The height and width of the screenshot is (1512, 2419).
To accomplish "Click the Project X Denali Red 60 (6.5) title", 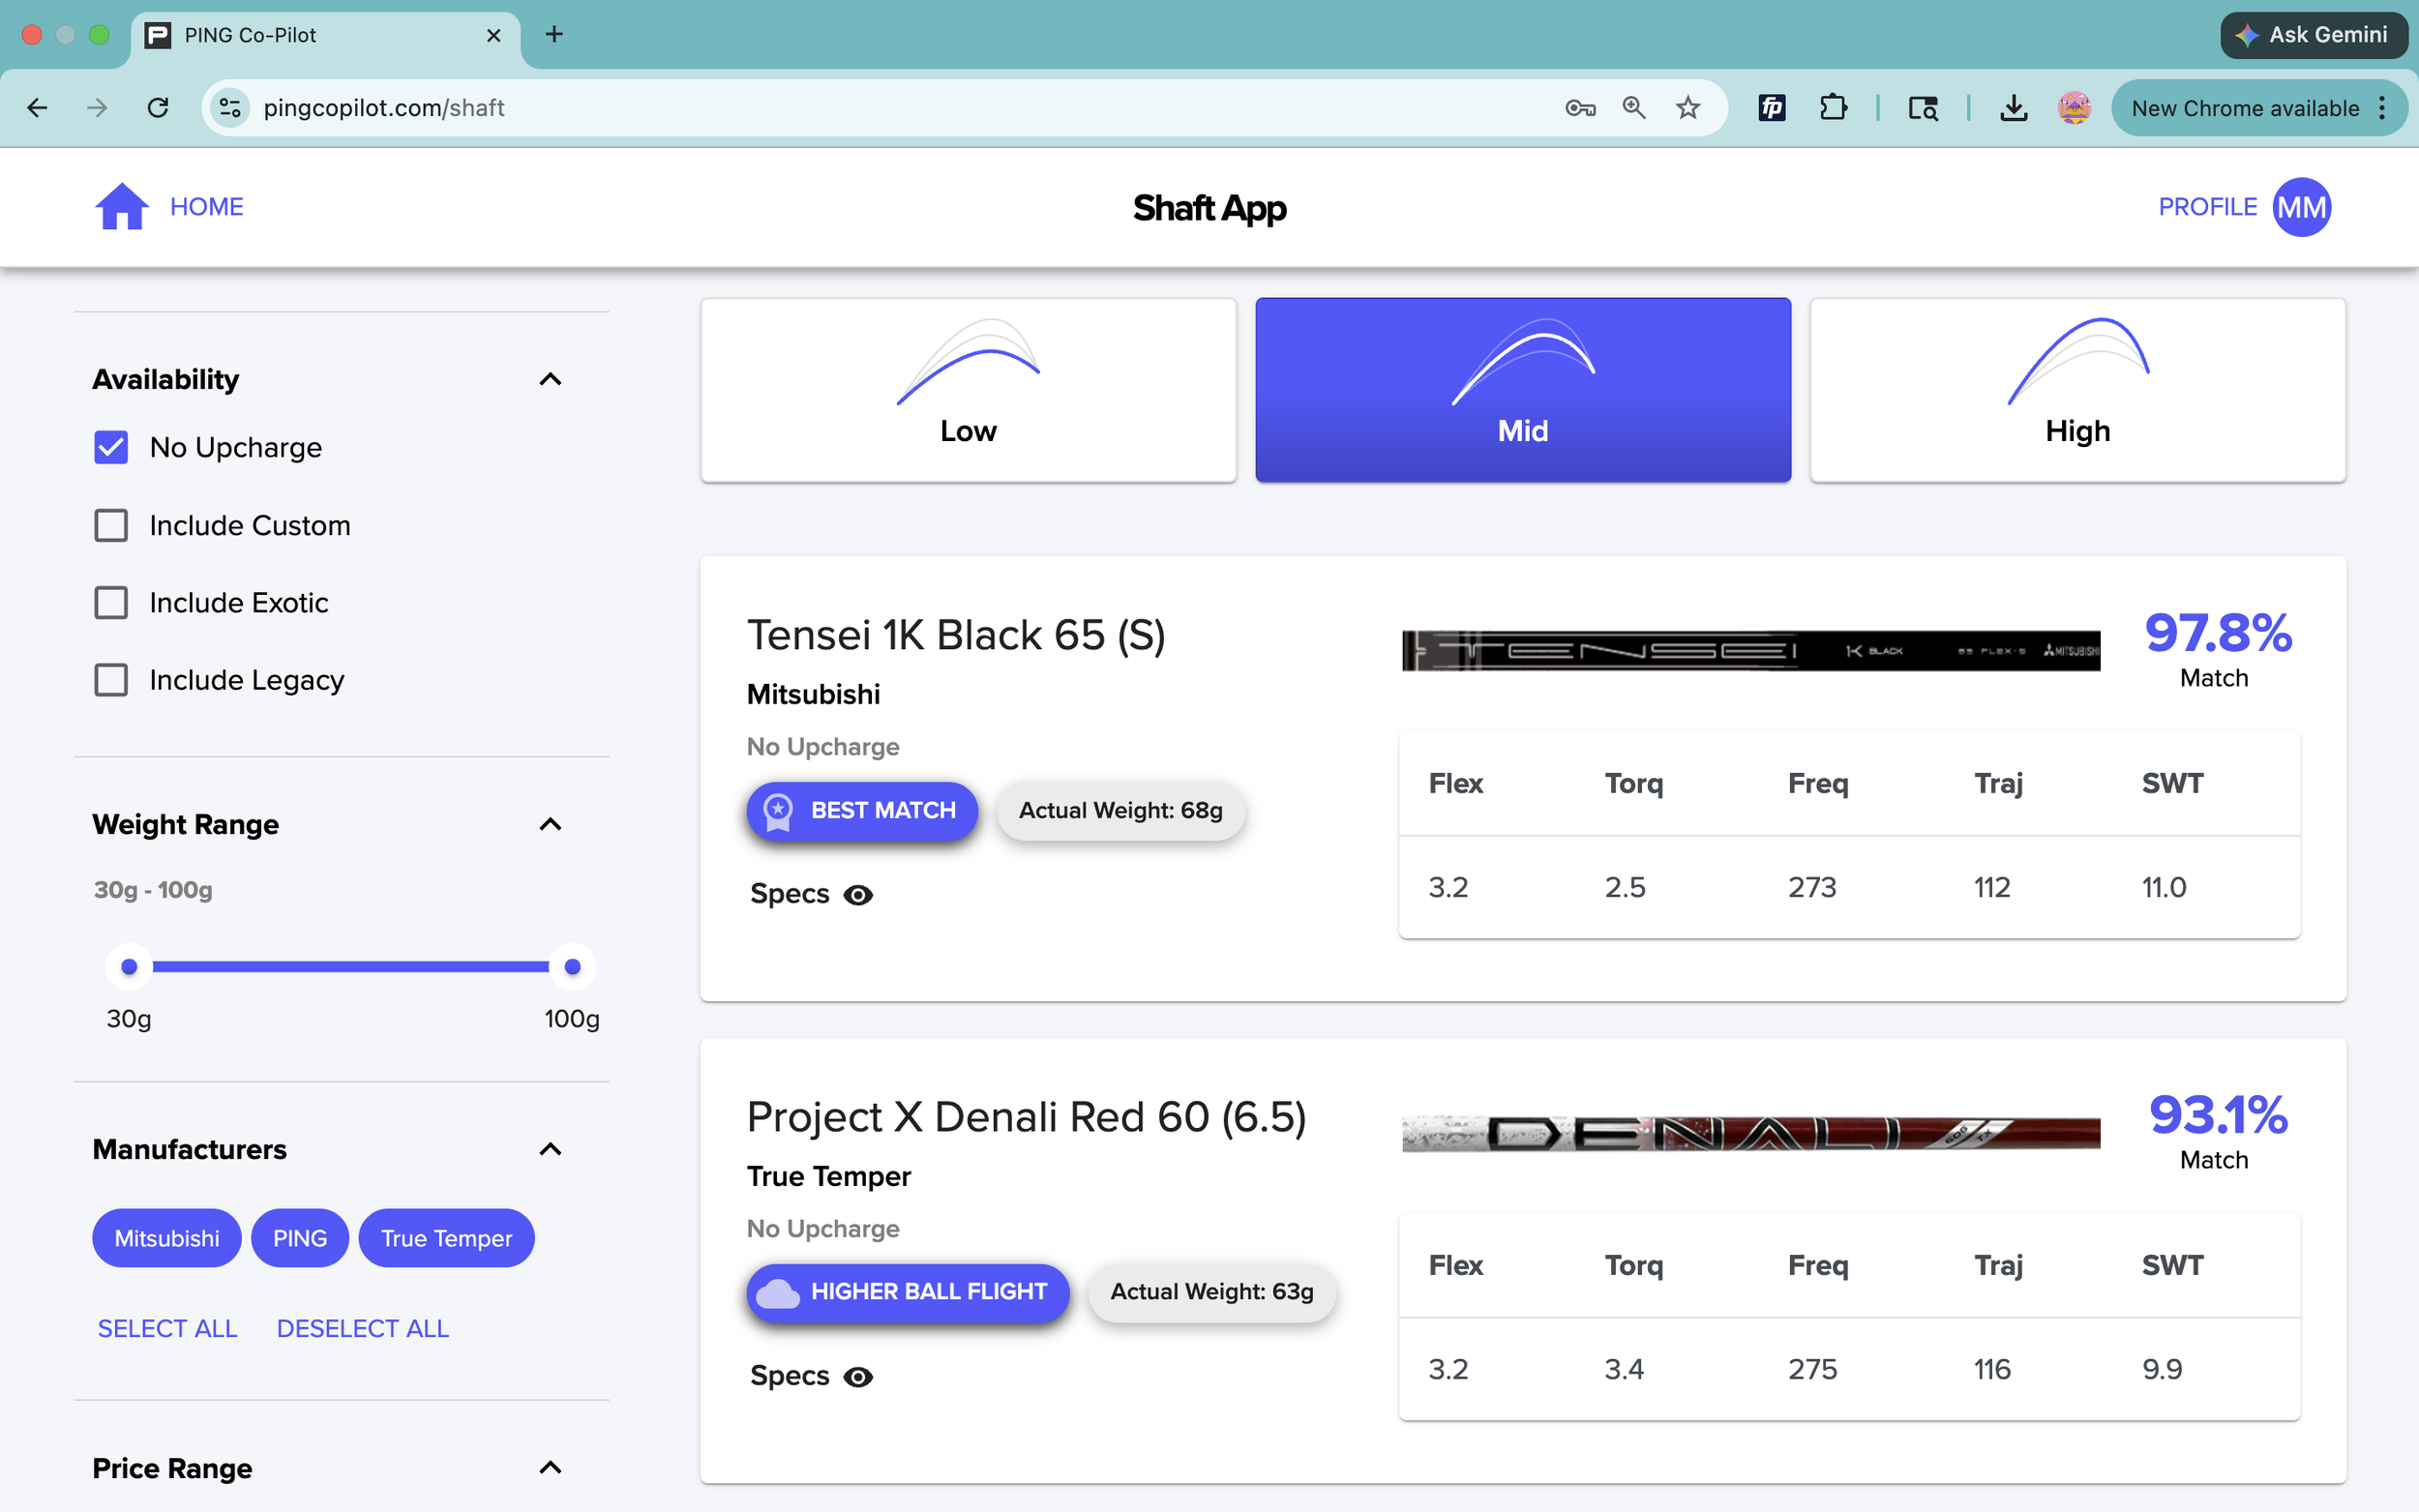I will click(x=1027, y=1117).
